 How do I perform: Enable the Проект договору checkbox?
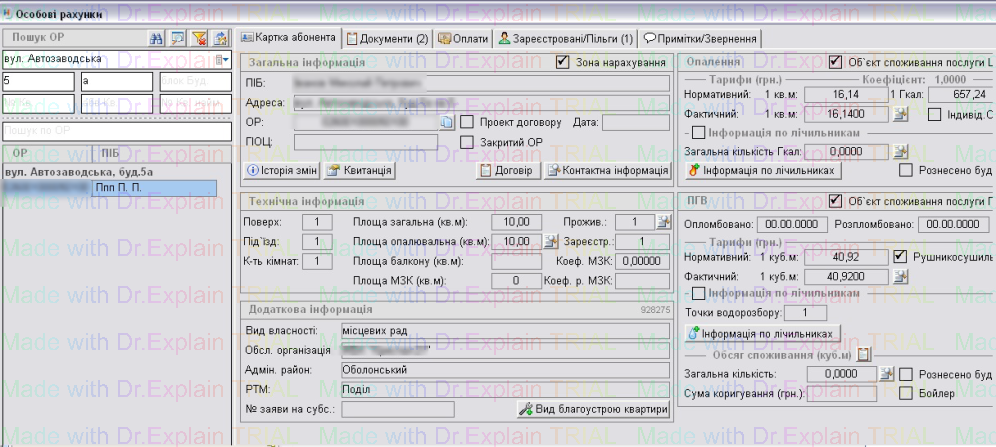tap(467, 122)
